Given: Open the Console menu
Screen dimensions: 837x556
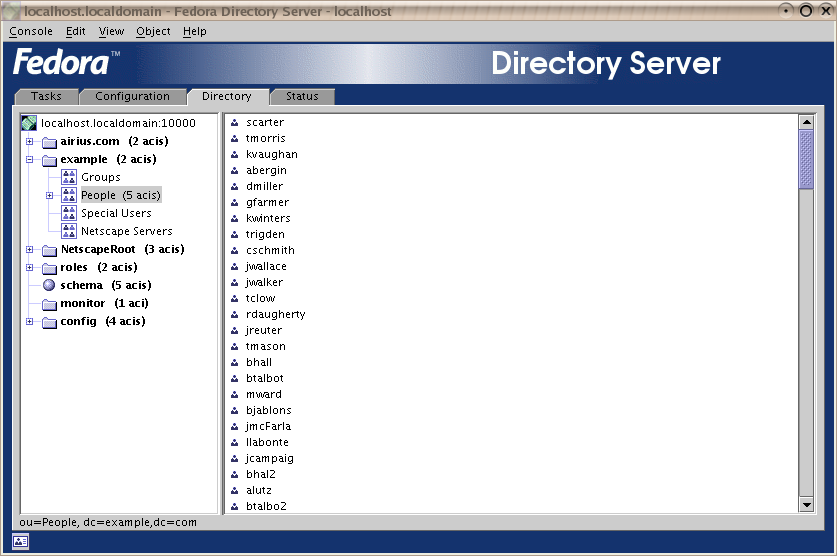Looking at the screenshot, I should (31, 31).
